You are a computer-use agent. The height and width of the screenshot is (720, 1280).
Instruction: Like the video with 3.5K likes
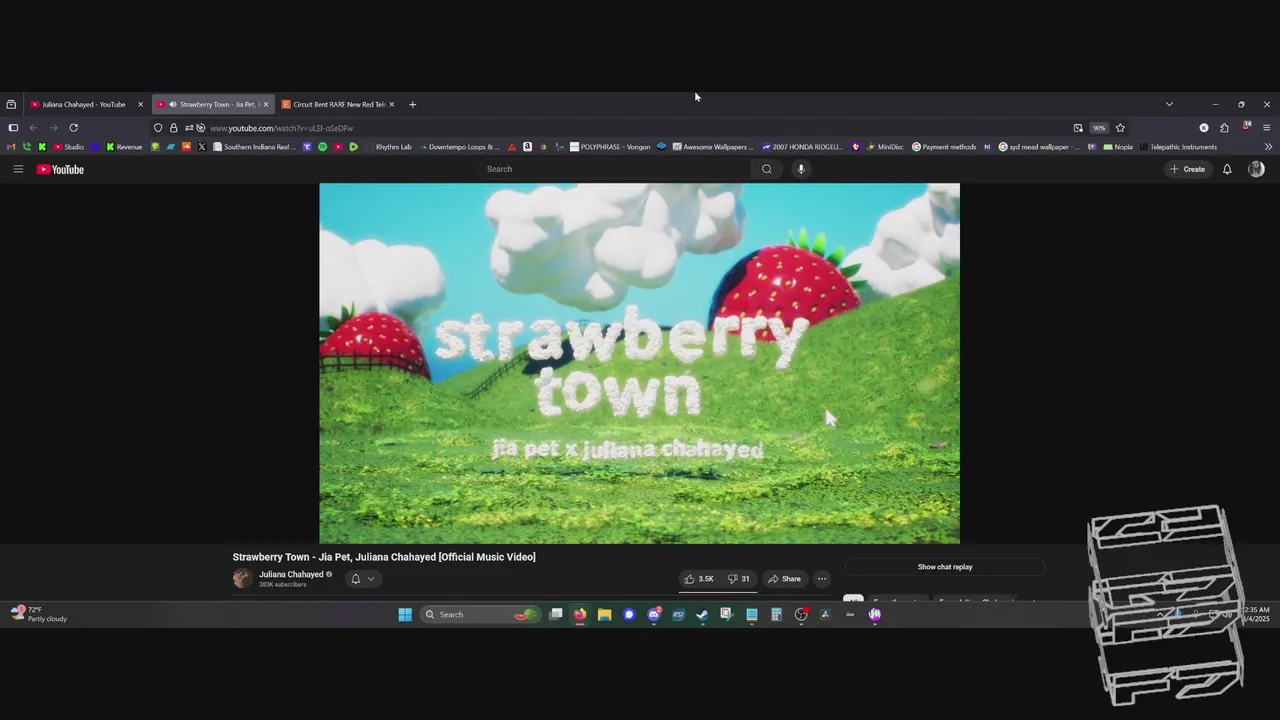(699, 579)
